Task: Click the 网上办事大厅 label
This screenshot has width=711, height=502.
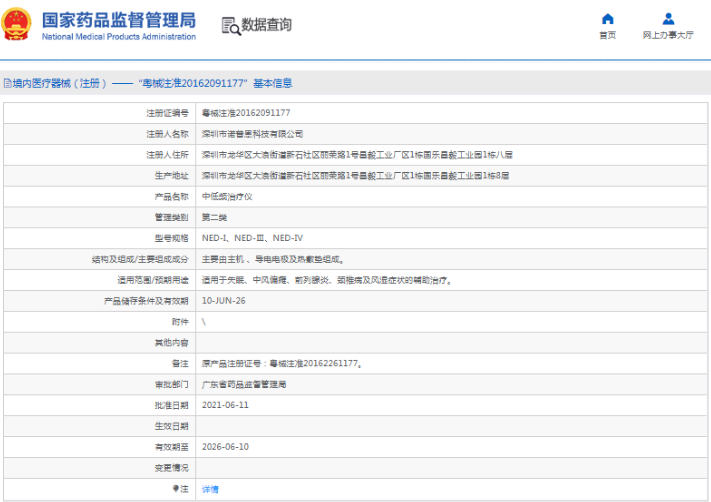Action: [x=668, y=35]
